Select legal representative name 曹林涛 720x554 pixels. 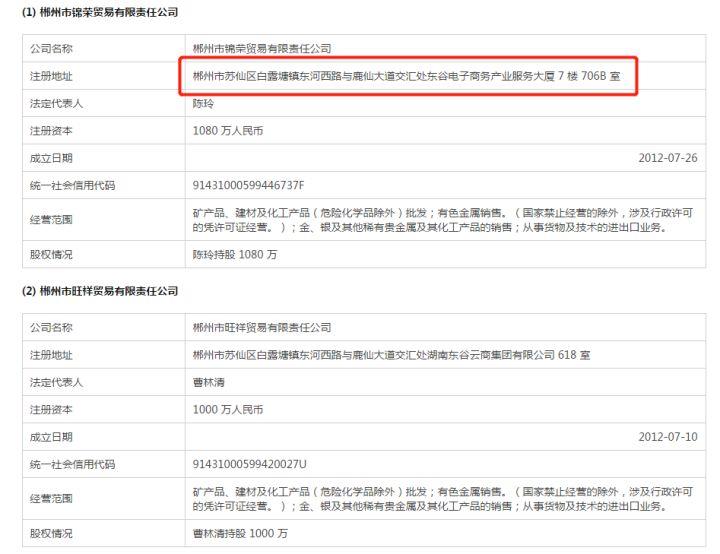pos(209,382)
